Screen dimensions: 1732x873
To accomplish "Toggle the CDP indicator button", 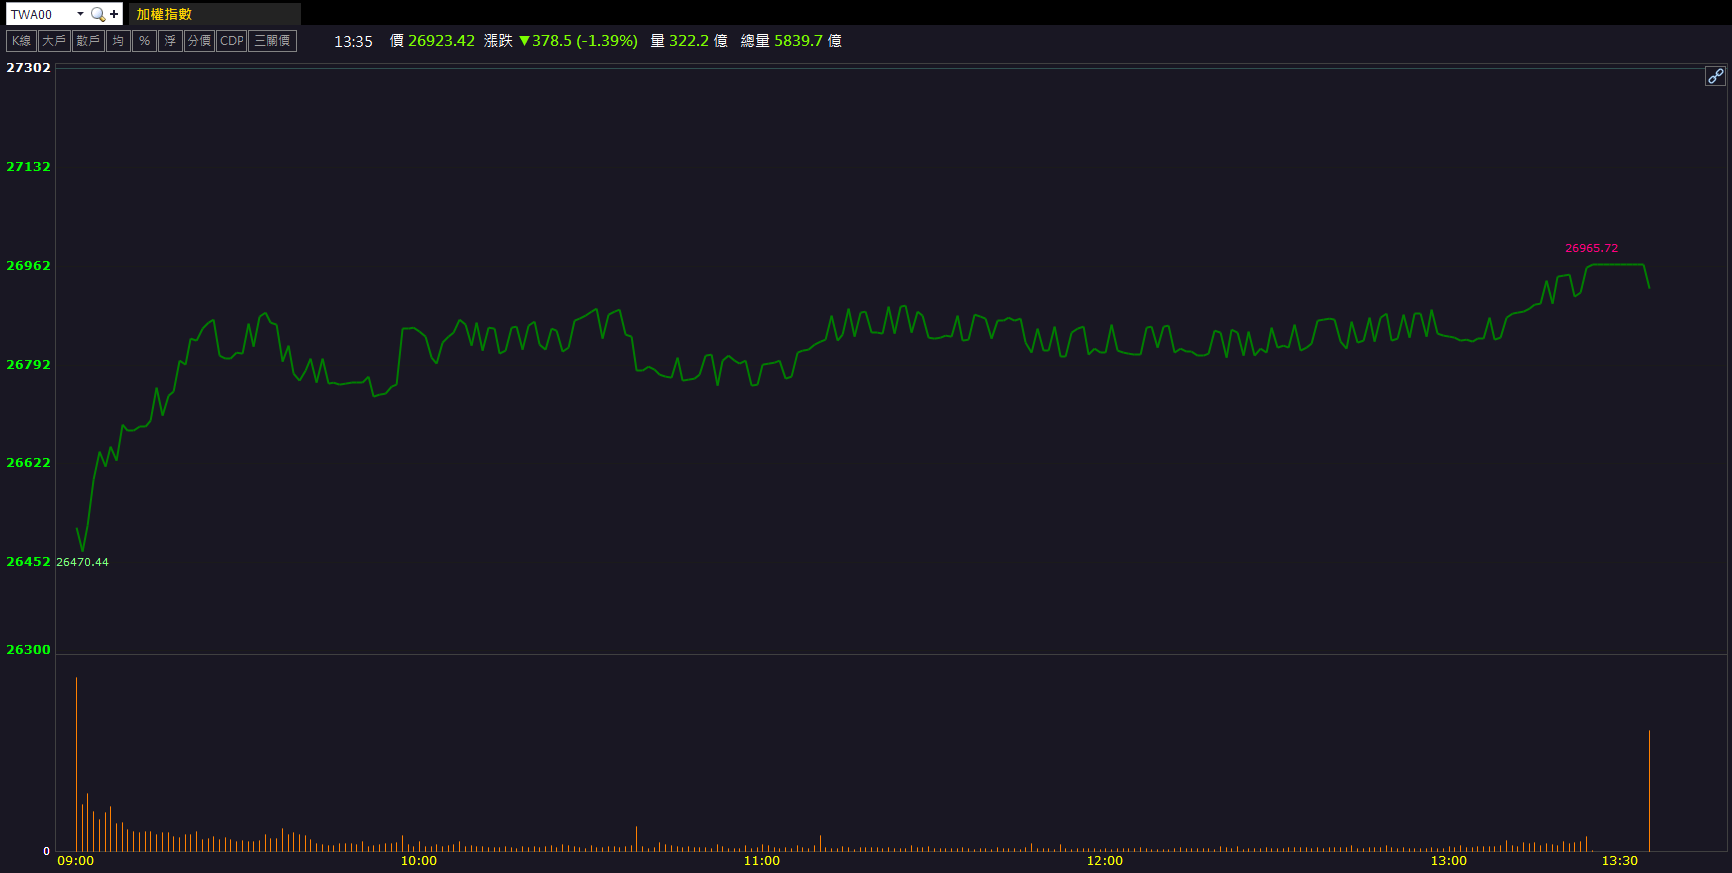I will [x=232, y=41].
